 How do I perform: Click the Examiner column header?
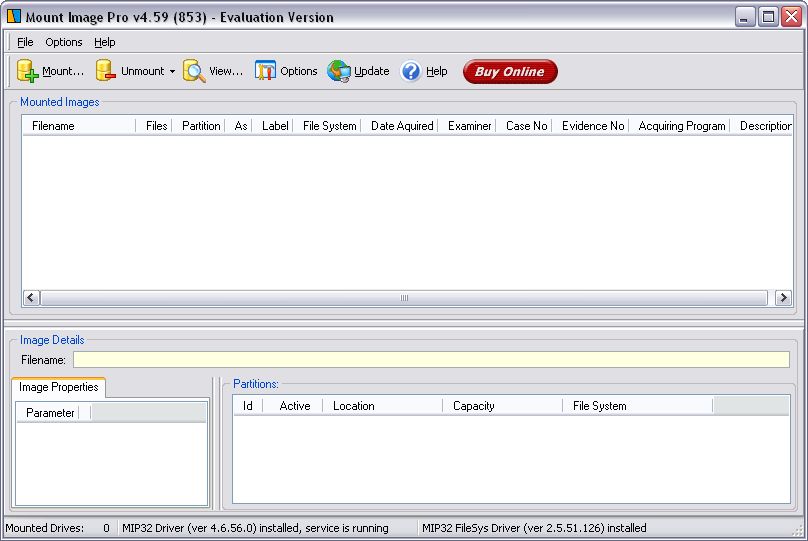coord(467,126)
